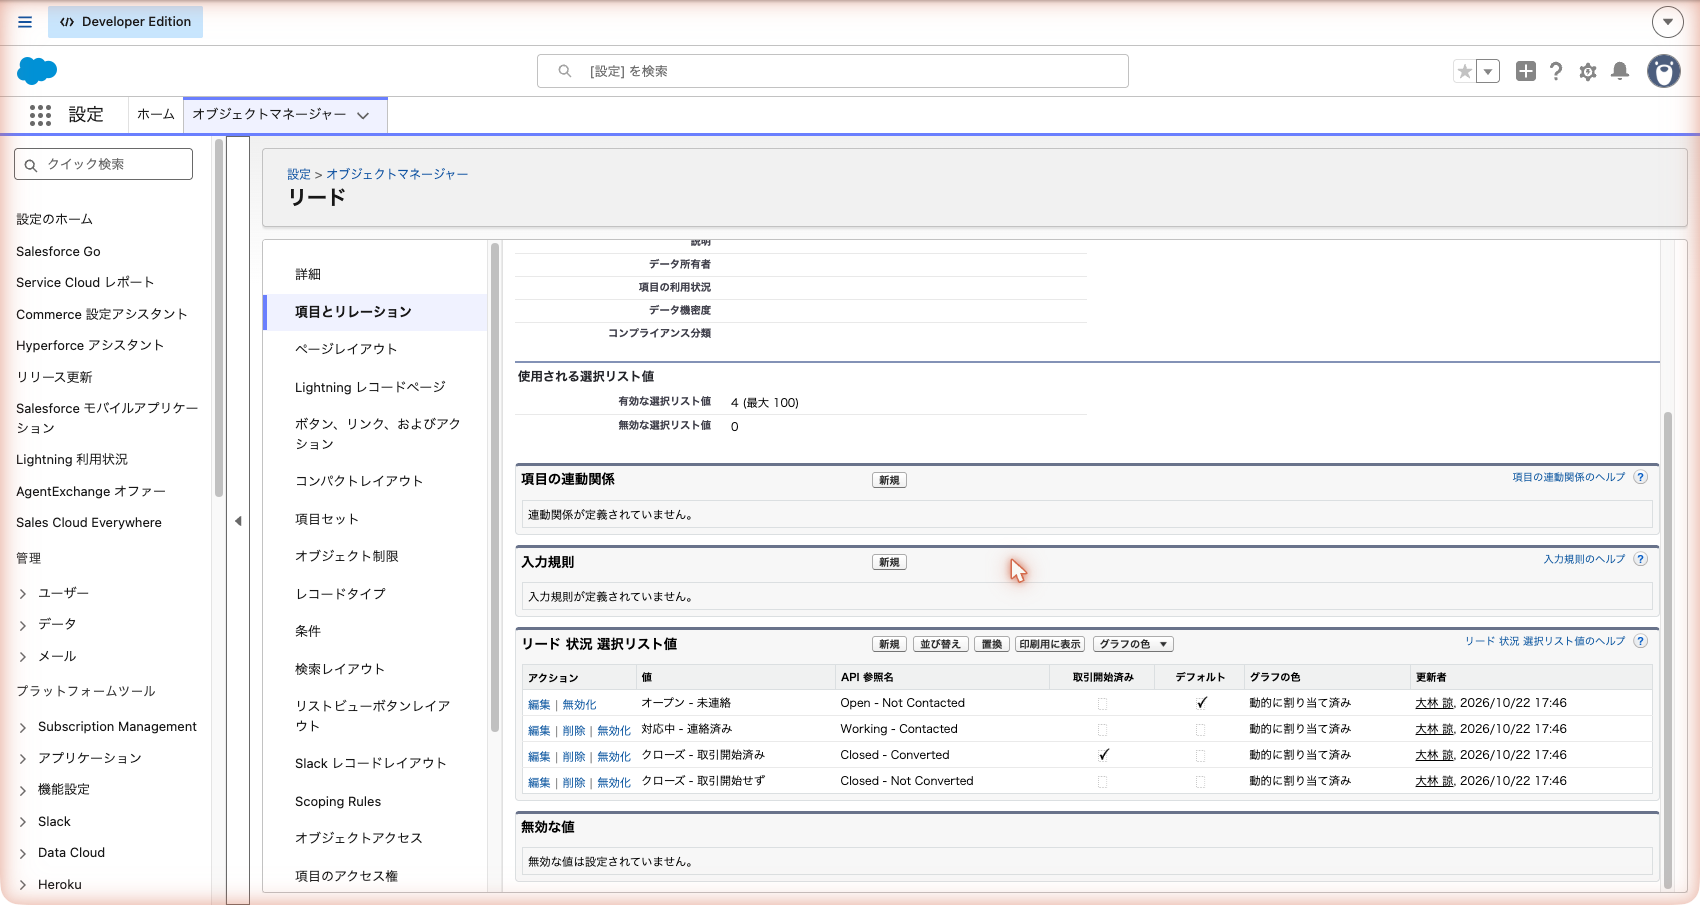Click the favorites star icon
1700x905 pixels.
1465,71
